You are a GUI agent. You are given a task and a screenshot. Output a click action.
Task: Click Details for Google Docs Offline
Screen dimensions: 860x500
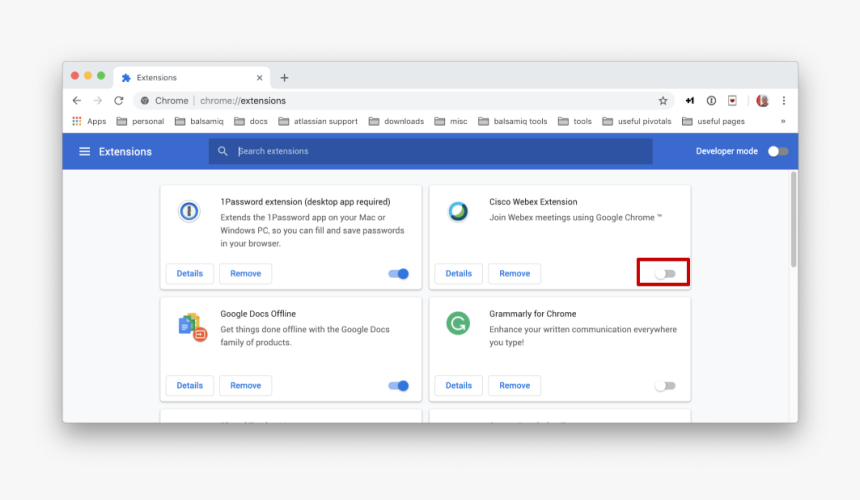(x=190, y=386)
